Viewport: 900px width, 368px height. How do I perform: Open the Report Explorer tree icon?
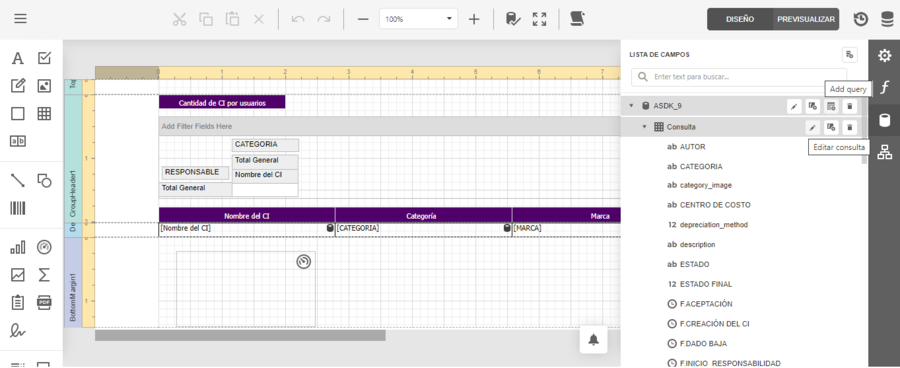pyautogui.click(x=885, y=152)
